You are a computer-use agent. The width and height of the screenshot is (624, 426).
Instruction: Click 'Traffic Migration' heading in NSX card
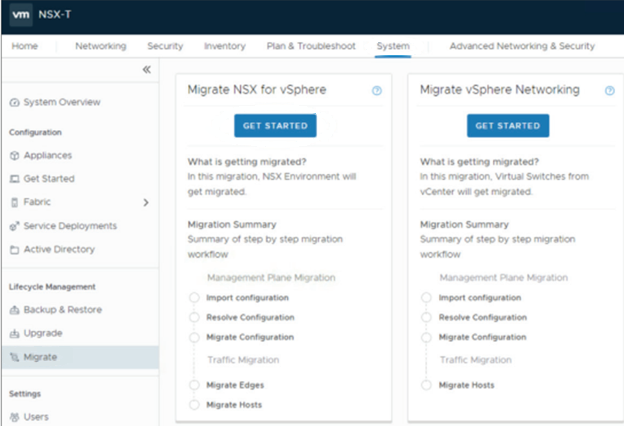[x=243, y=360]
